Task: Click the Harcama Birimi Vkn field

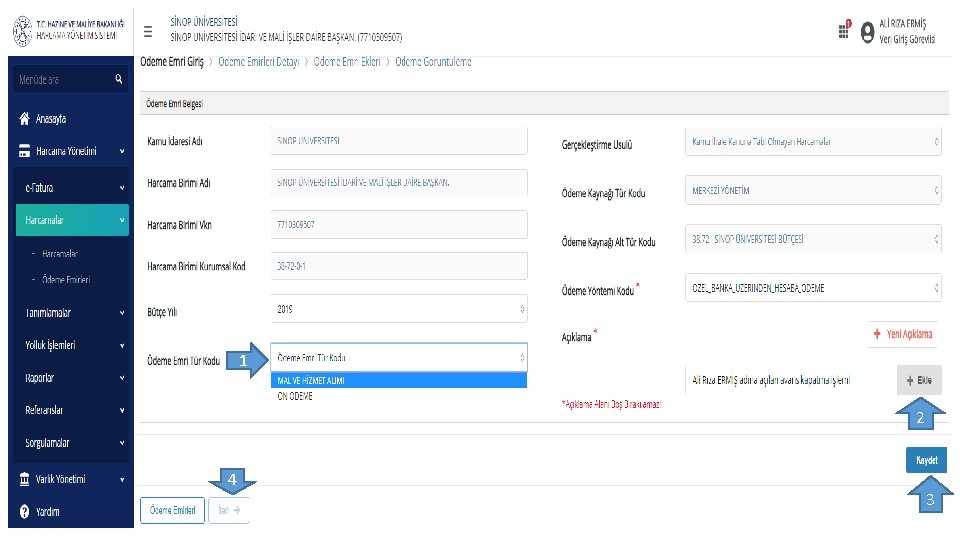Action: coord(399,225)
